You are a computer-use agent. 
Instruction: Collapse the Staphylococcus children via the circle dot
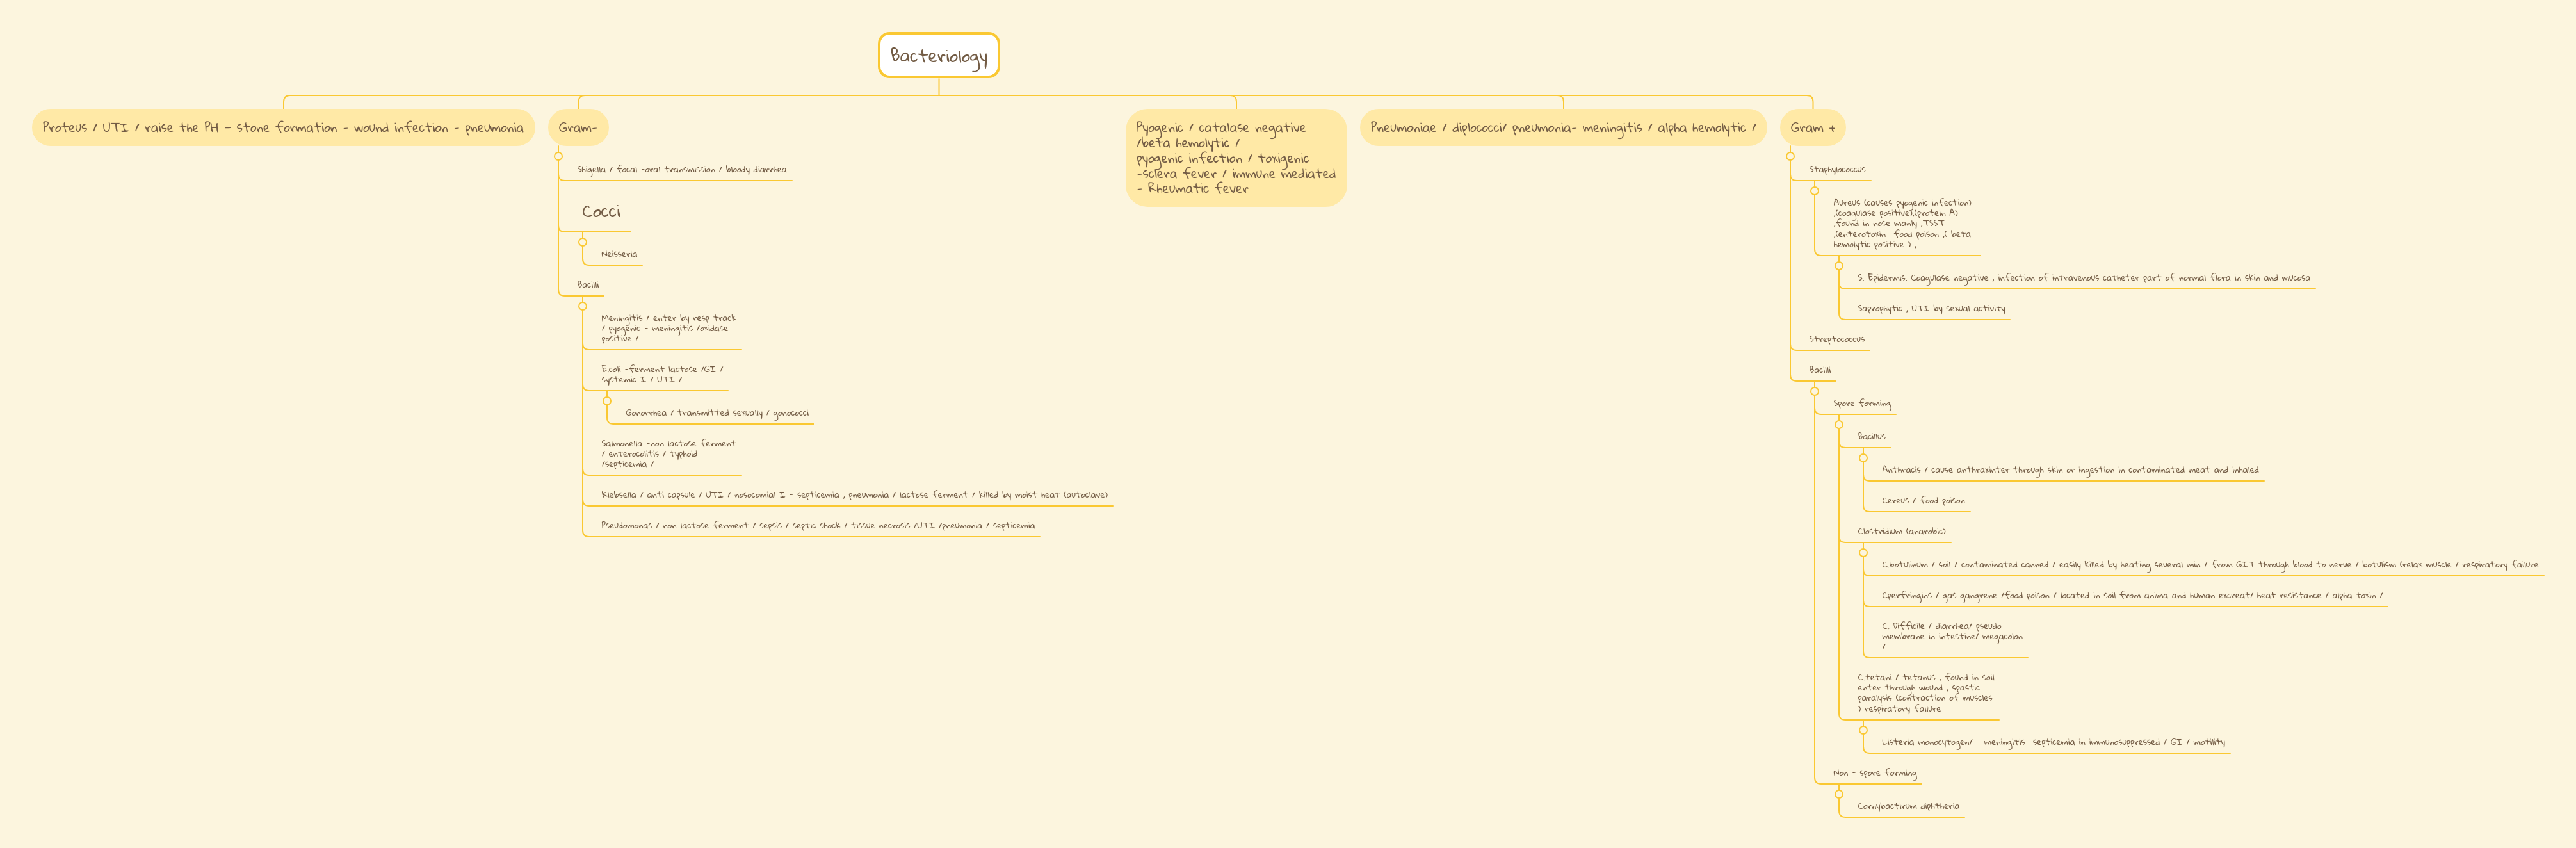pyautogui.click(x=1814, y=191)
